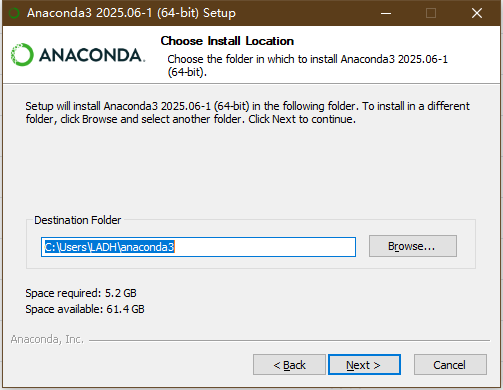The width and height of the screenshot is (503, 390).
Task: Minimize the Anaconda3 Setup window
Action: (386, 13)
